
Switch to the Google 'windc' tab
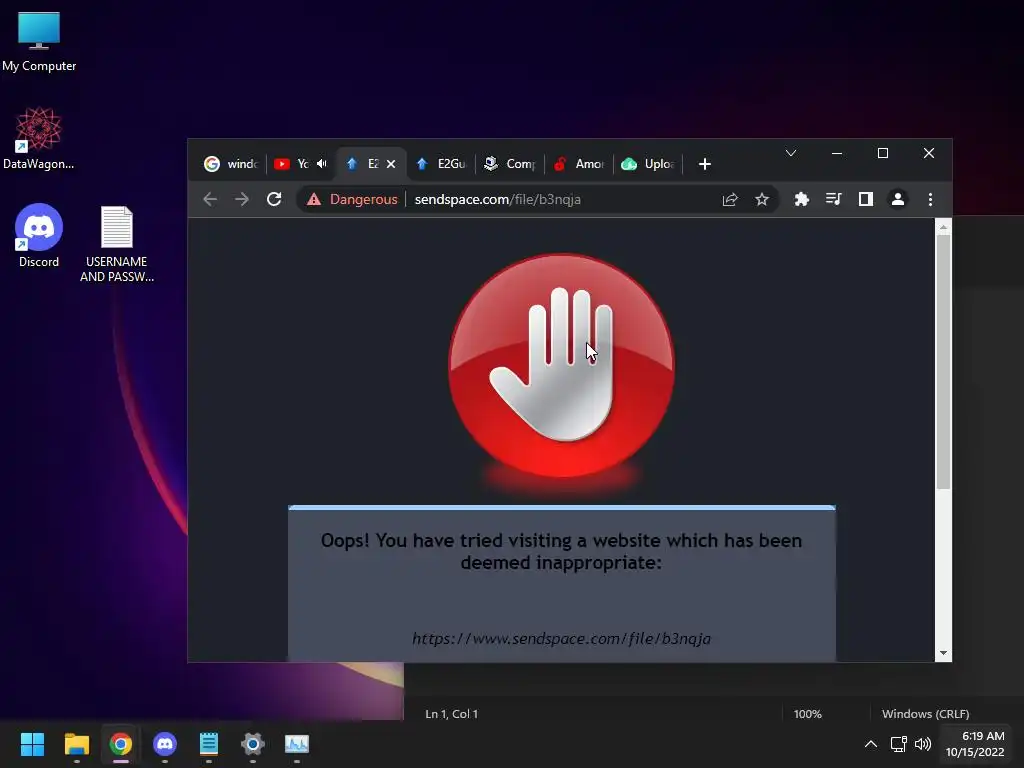pyautogui.click(x=231, y=164)
